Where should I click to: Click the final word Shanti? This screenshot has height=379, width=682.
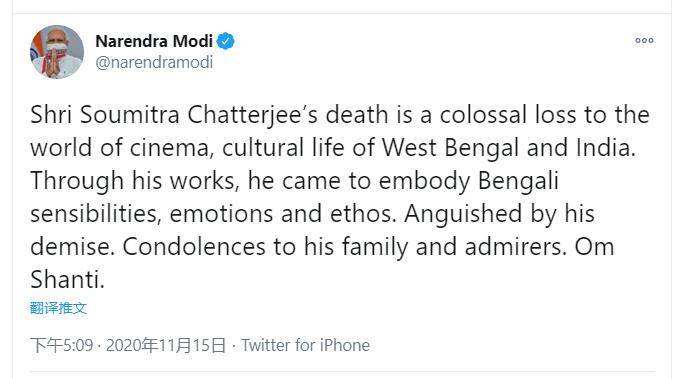point(67,279)
